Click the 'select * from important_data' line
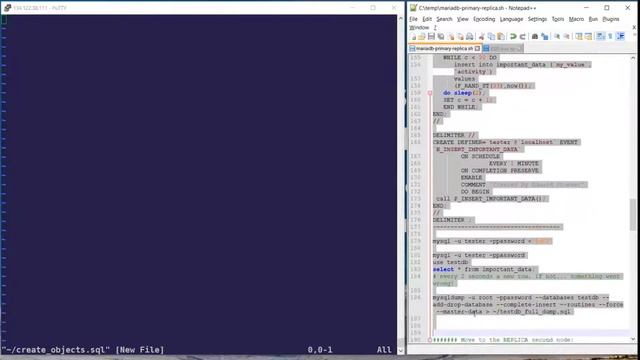Screen dimensions: 640x360 484,269
